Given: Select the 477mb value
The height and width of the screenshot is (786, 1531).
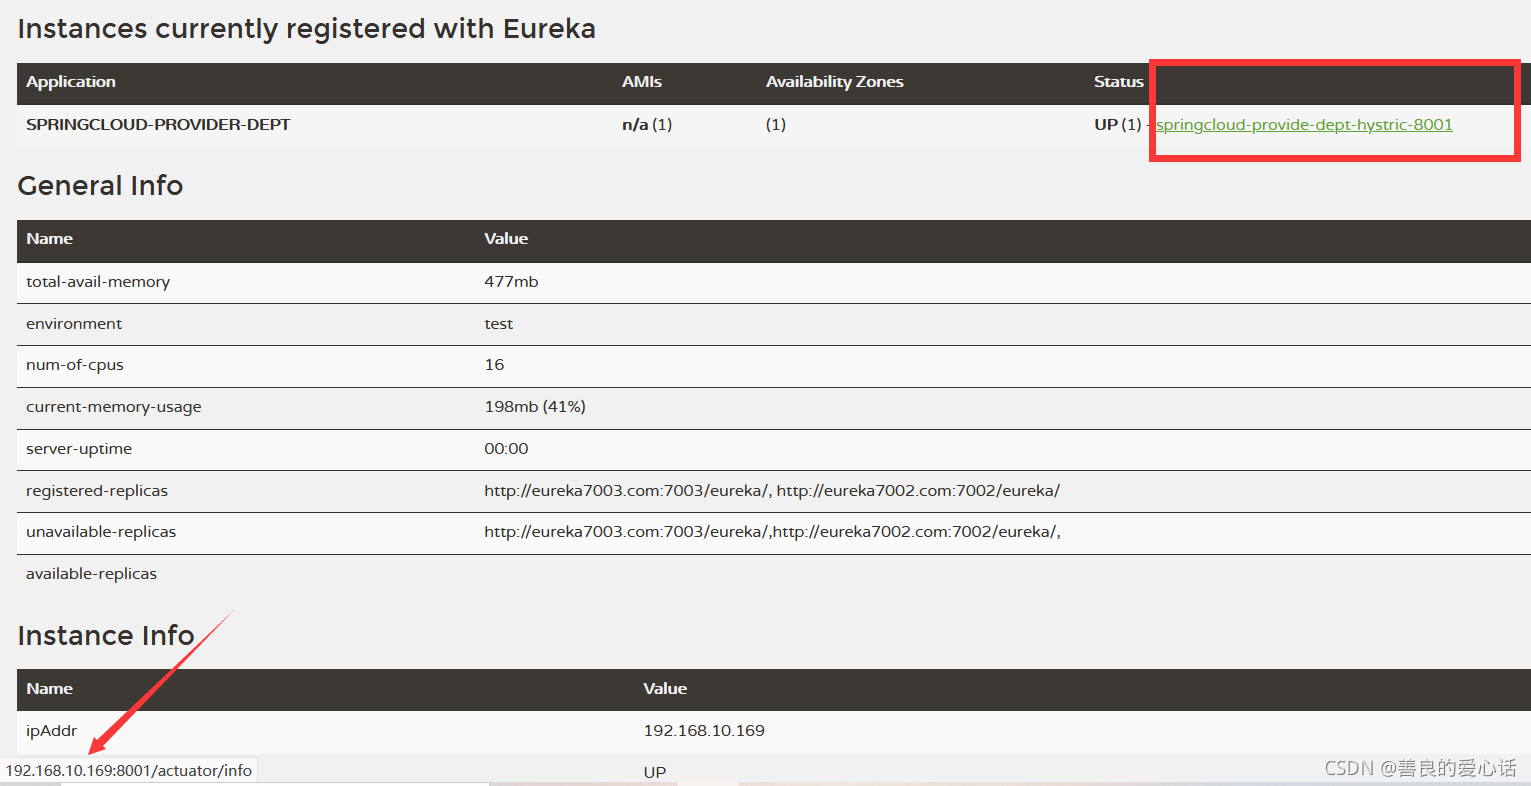Looking at the screenshot, I should pos(511,282).
